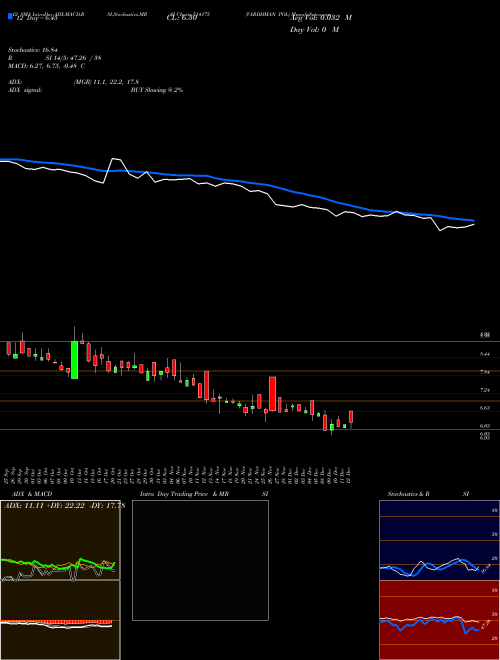This screenshot has width=500, height=660.
Task: Click the 'SI 14/3: 47.26 / 38' value
Action: coord(74,58)
